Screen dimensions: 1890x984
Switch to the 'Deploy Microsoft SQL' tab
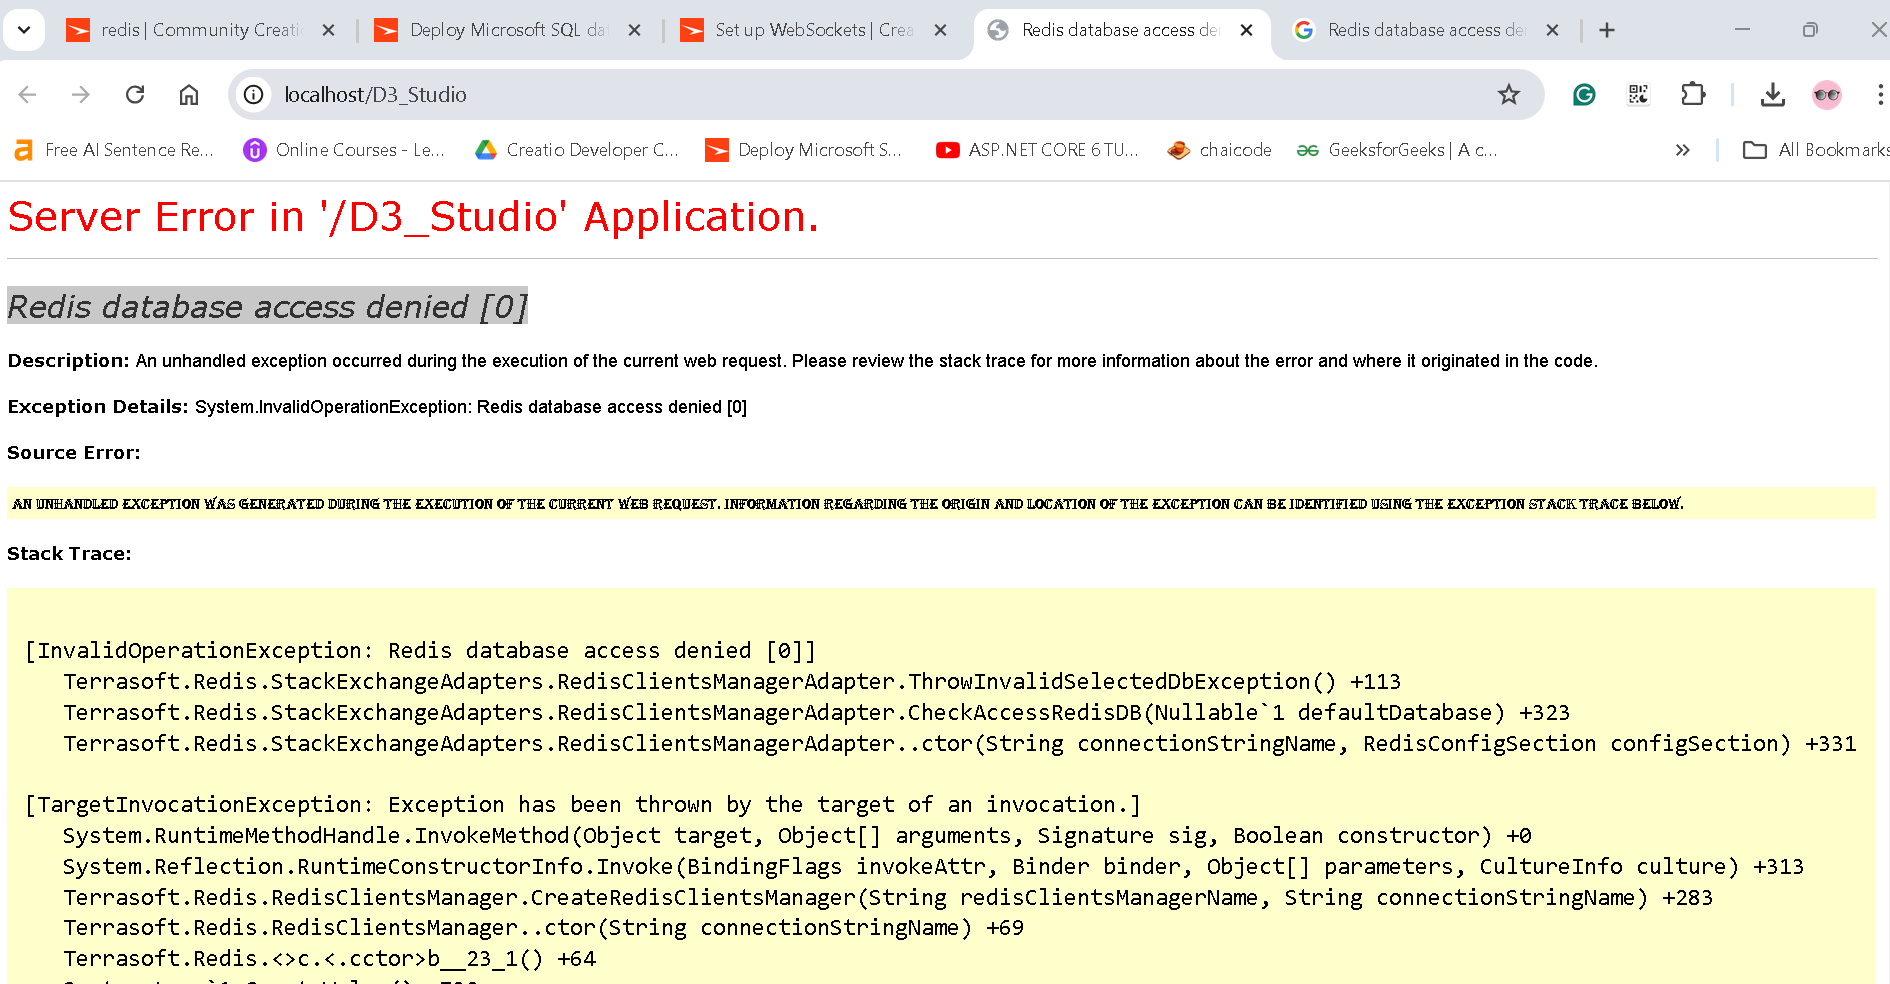point(508,30)
